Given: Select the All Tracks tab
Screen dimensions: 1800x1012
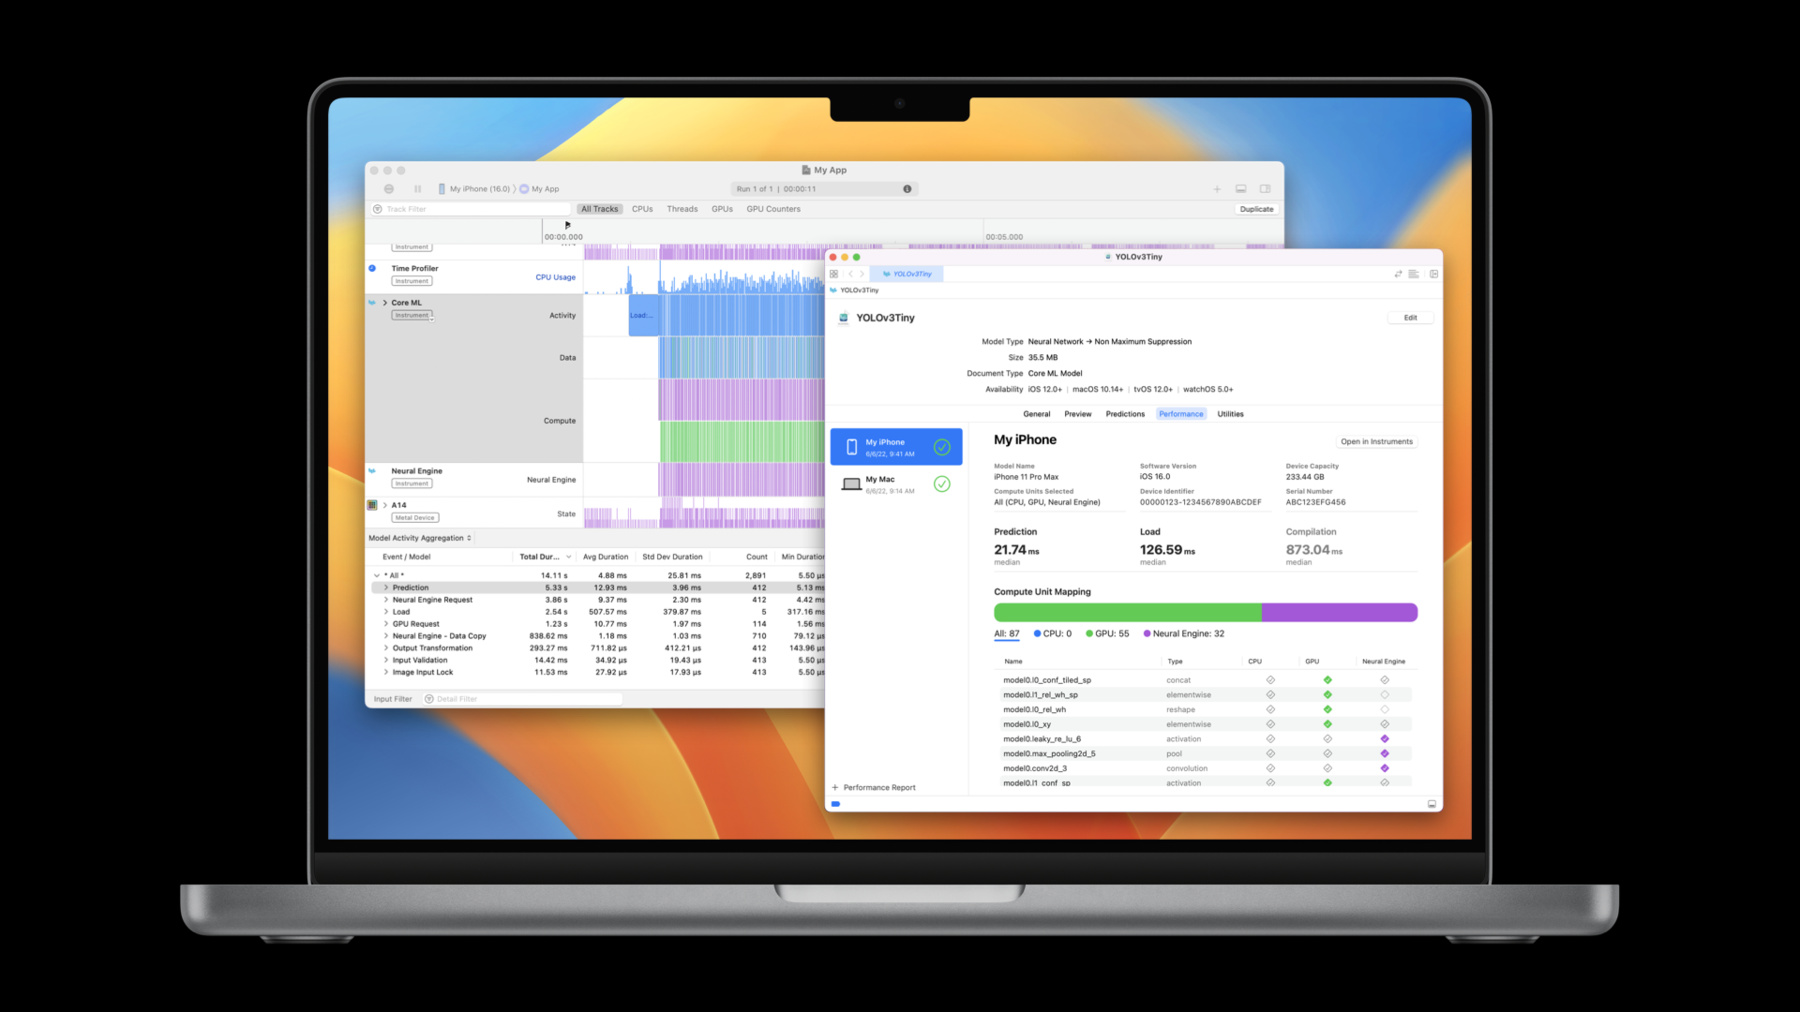Looking at the screenshot, I should coord(600,209).
